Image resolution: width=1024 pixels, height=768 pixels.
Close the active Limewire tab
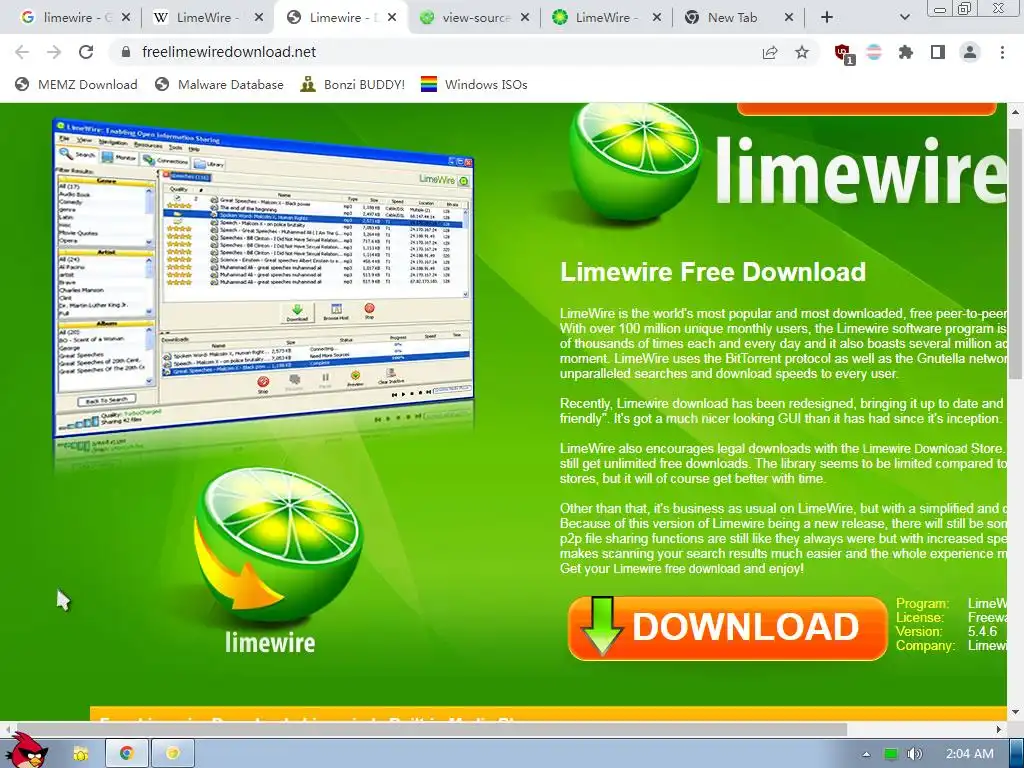[x=392, y=18]
